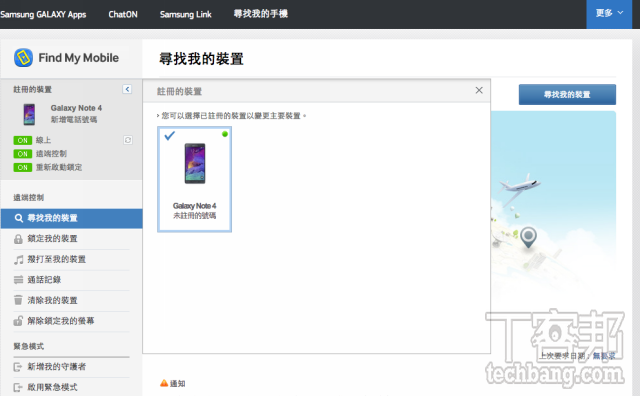Screen dimensions: 640x396
Task: Click the blue 尋找我的裝置 button
Action: (567, 95)
